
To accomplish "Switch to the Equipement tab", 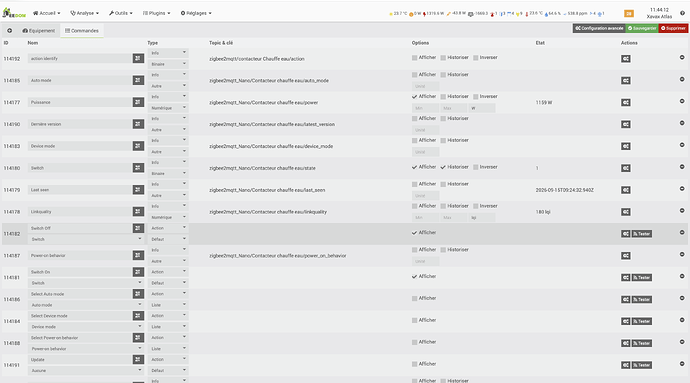I will (x=39, y=31).
